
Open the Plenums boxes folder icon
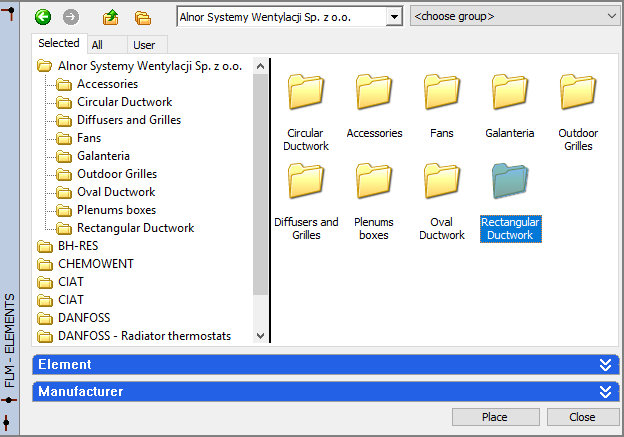point(374,185)
